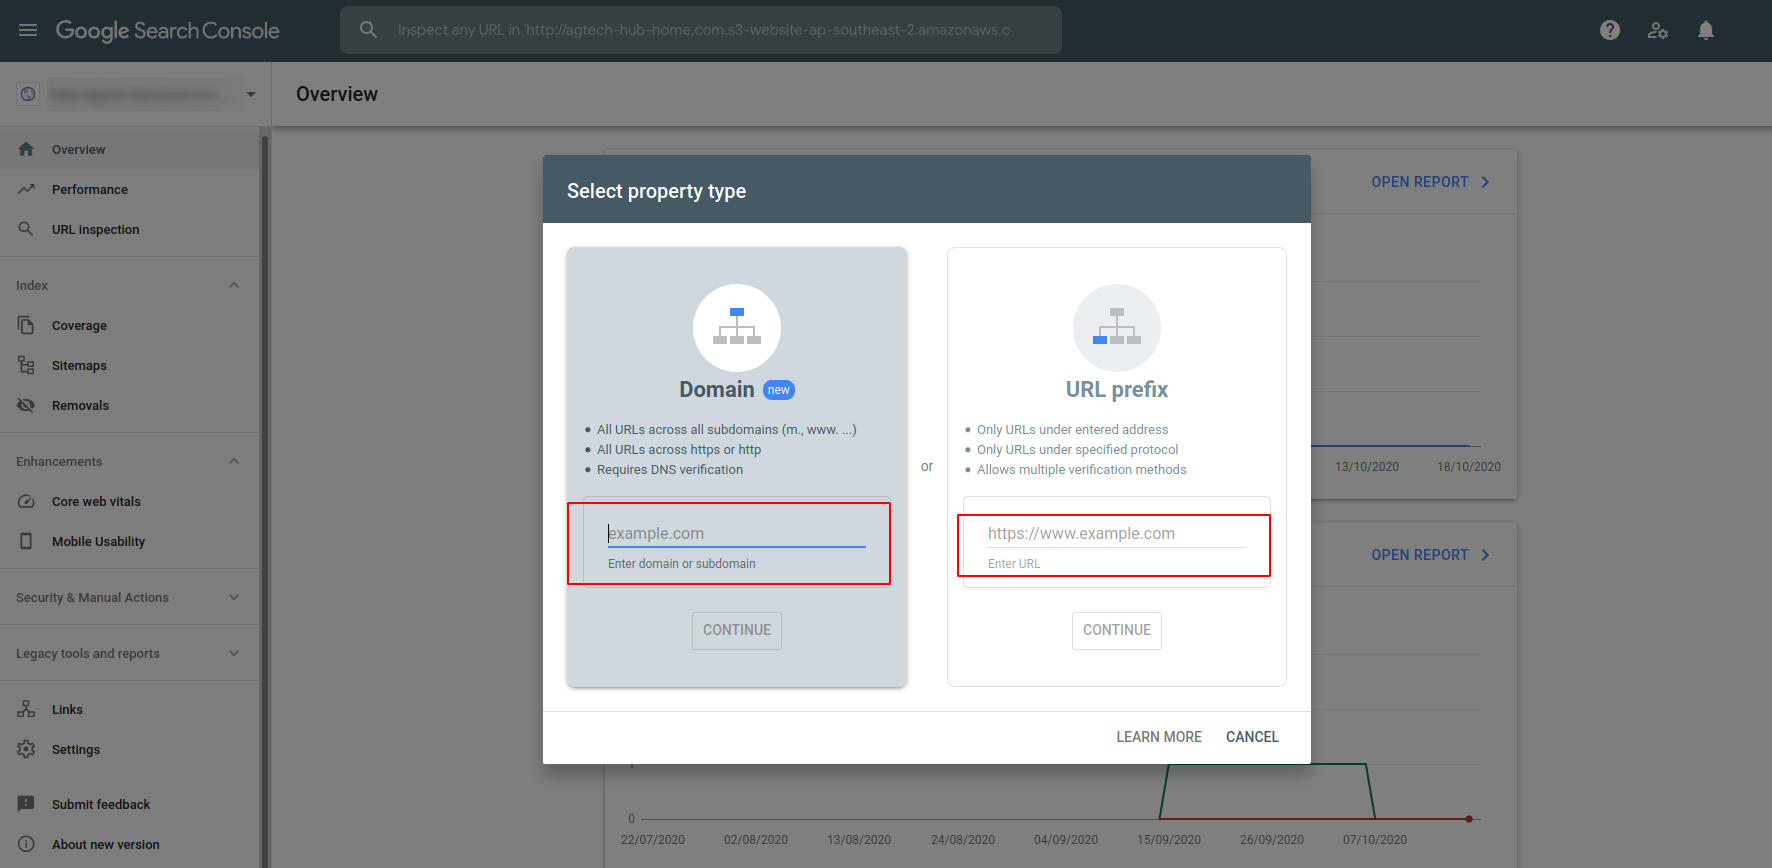Collapse the Enhancements section

click(234, 461)
